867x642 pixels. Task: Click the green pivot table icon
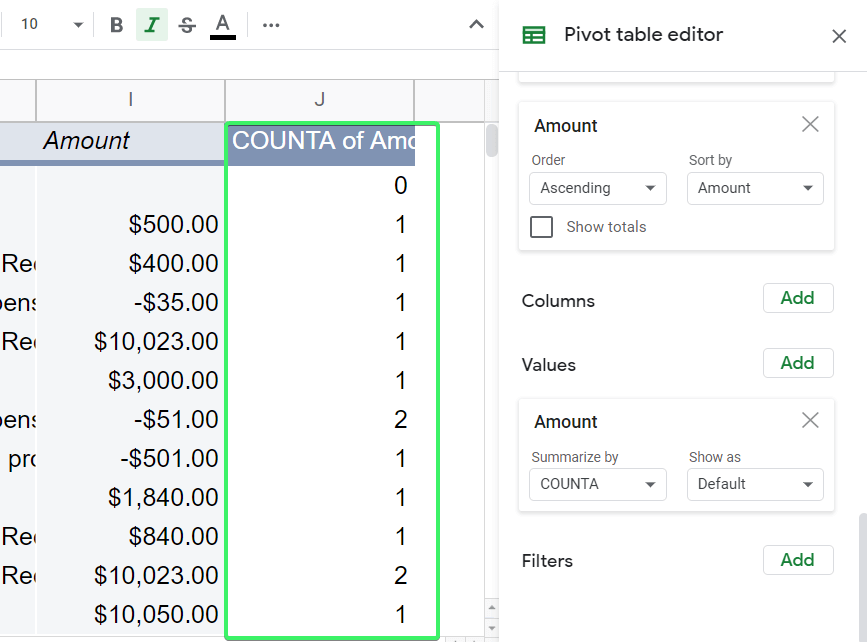point(534,35)
